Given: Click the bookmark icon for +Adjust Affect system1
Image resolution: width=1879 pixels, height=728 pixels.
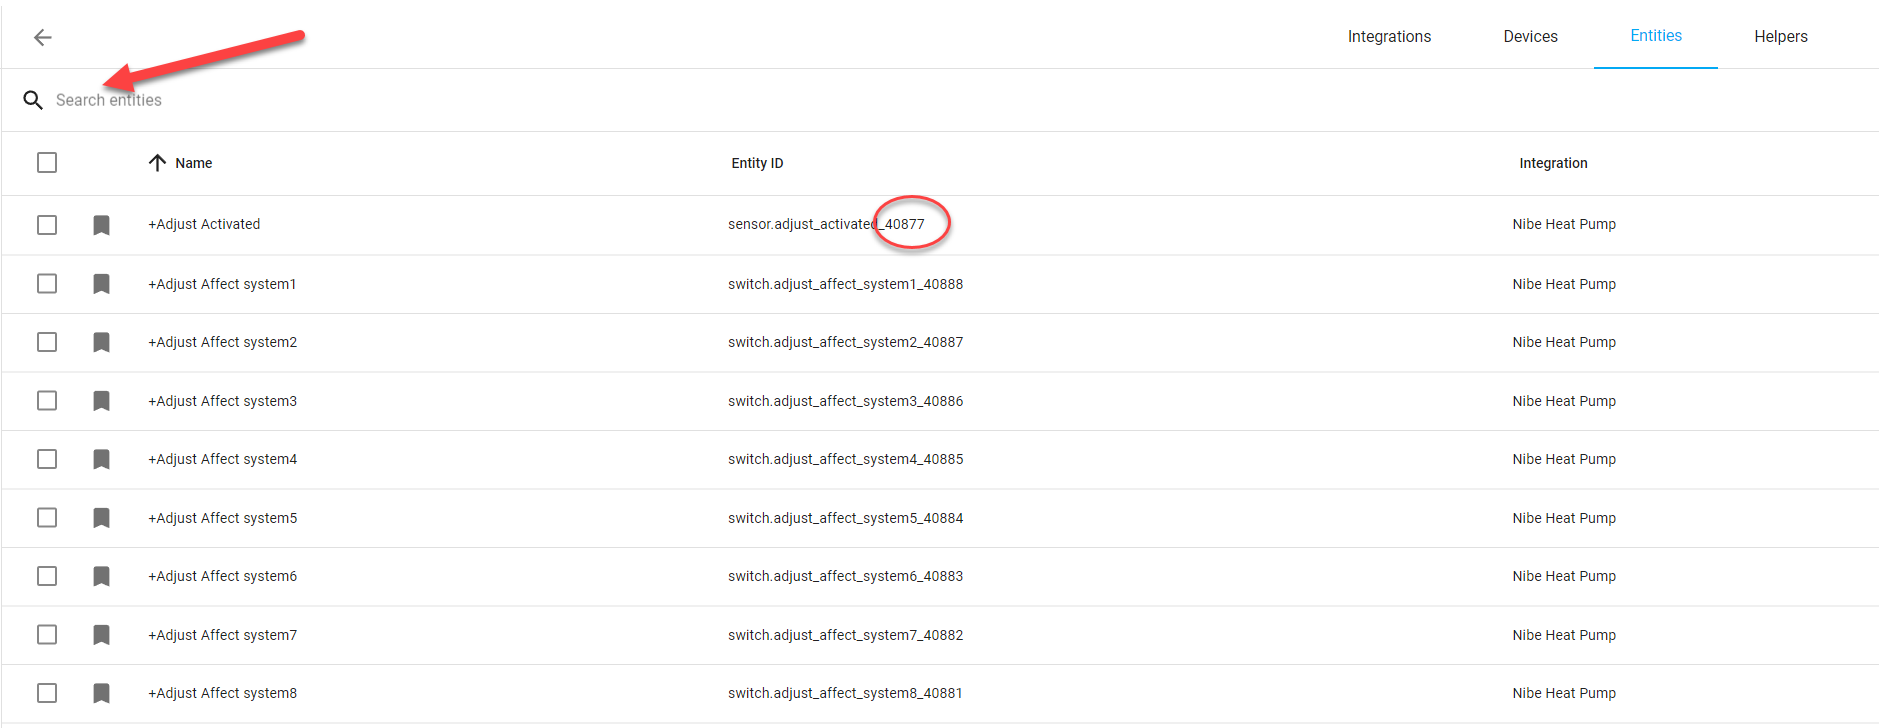Looking at the screenshot, I should [101, 284].
